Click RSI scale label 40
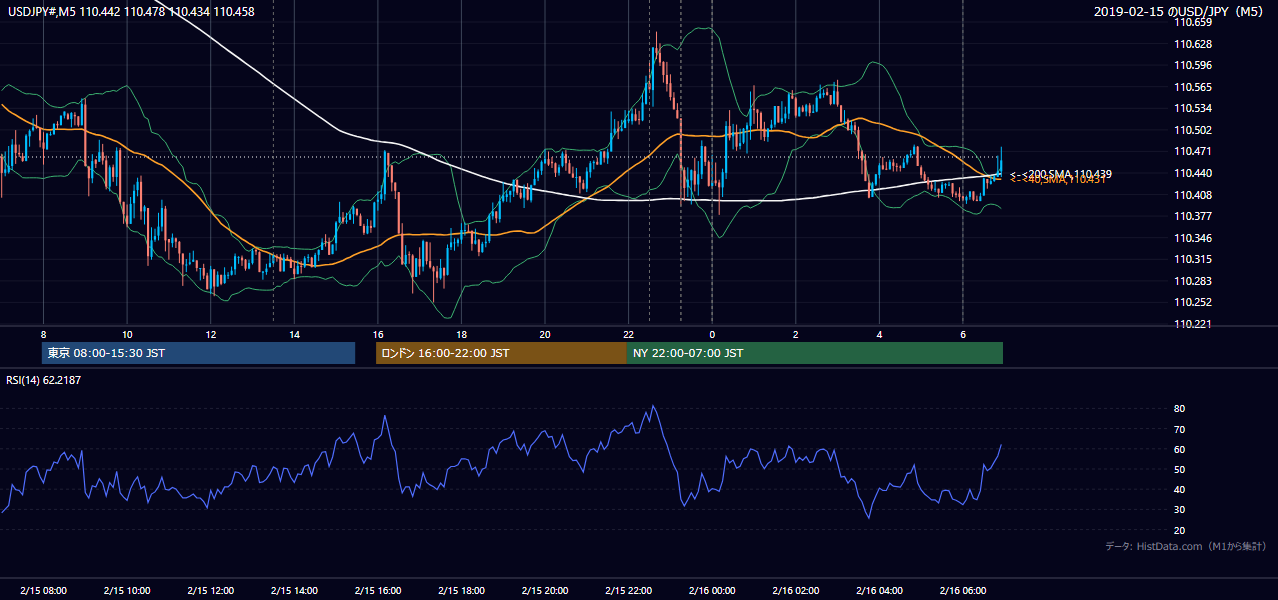The width and height of the screenshot is (1278, 600). coord(1180,490)
